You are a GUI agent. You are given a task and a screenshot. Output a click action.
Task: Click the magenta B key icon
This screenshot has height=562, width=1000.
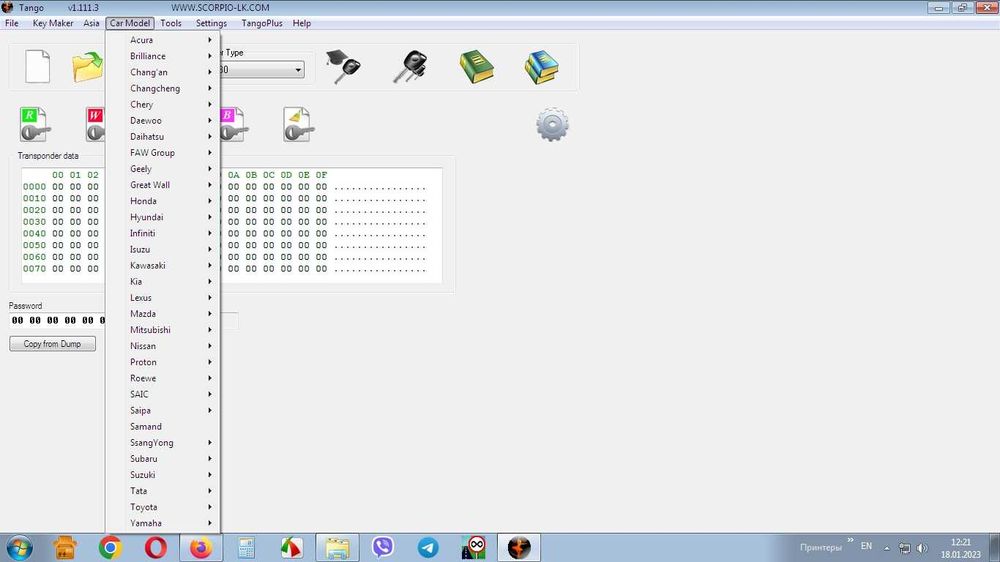(234, 124)
